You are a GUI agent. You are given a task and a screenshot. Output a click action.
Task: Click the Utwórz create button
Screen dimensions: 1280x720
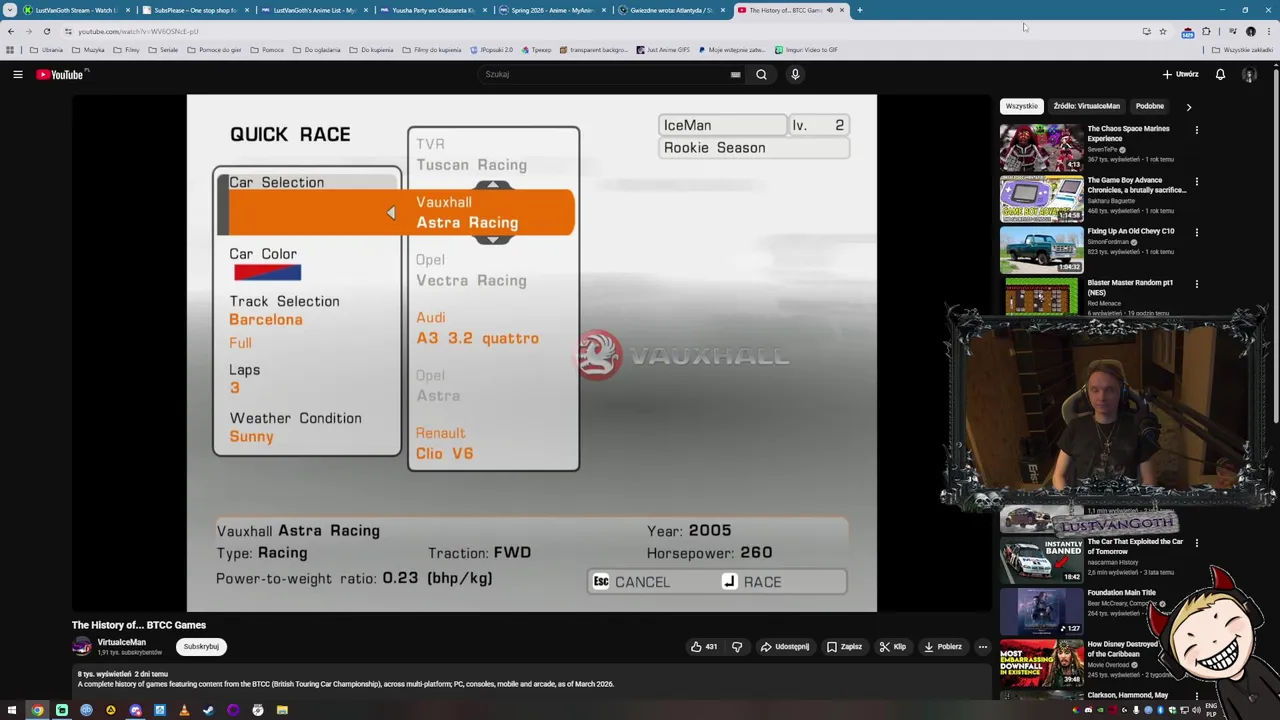[x=1180, y=74]
